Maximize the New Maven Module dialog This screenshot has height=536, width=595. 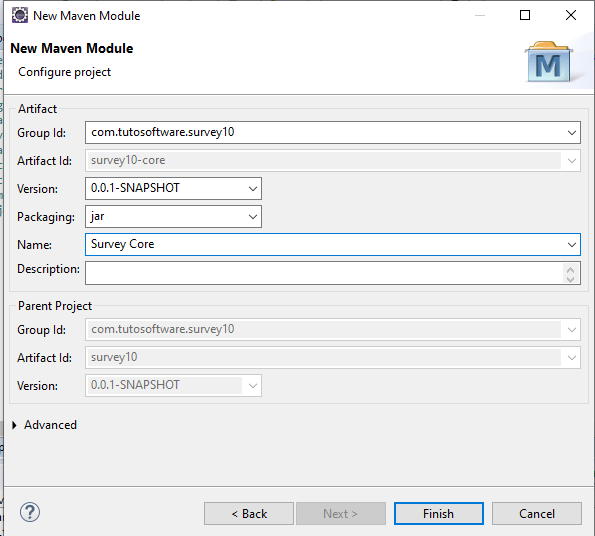click(525, 15)
